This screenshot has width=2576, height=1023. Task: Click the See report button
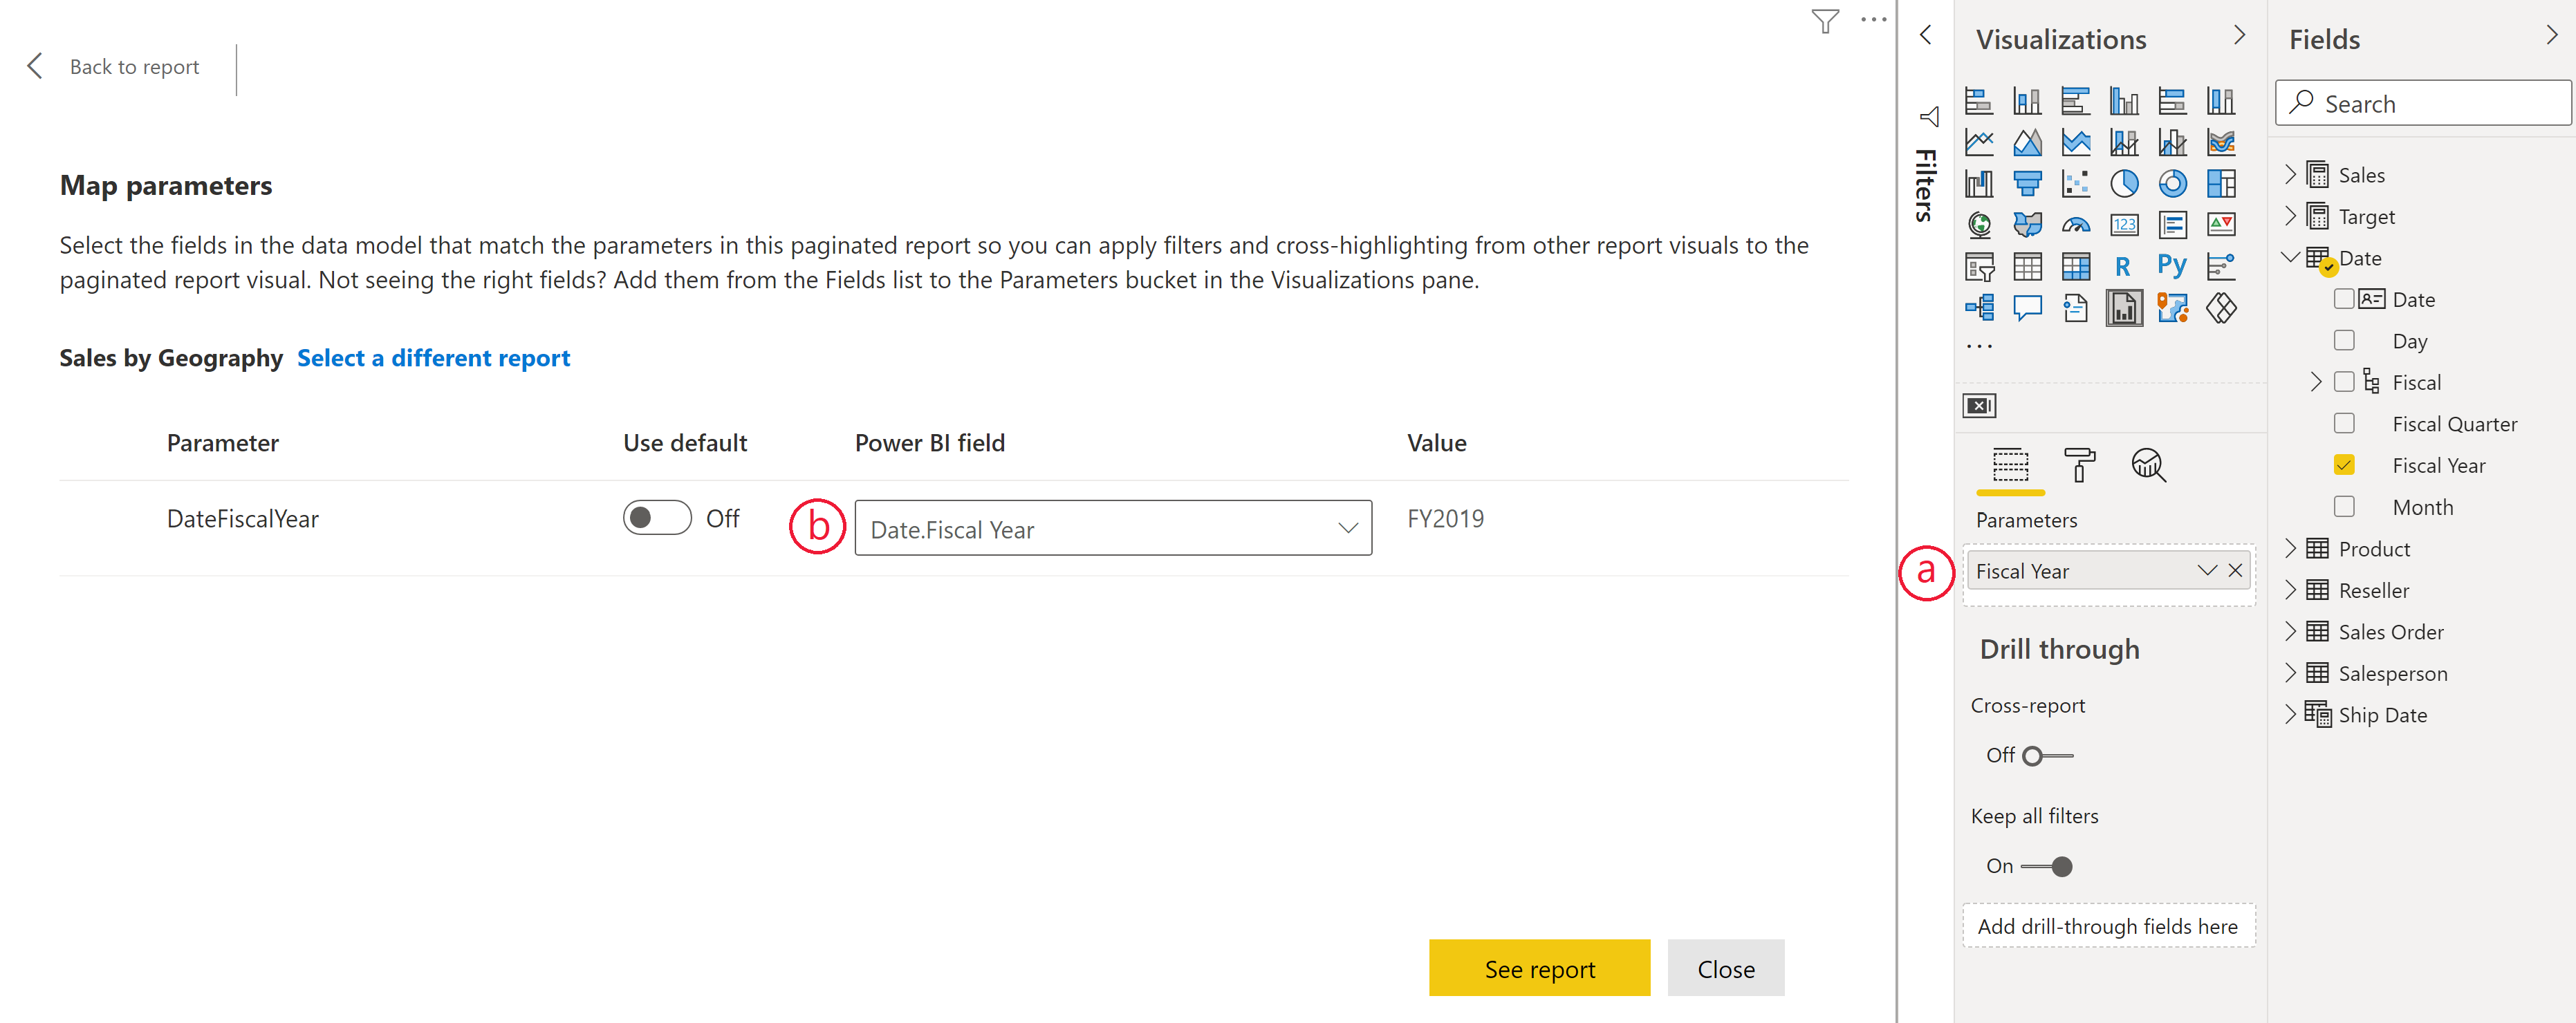[x=1539, y=967]
